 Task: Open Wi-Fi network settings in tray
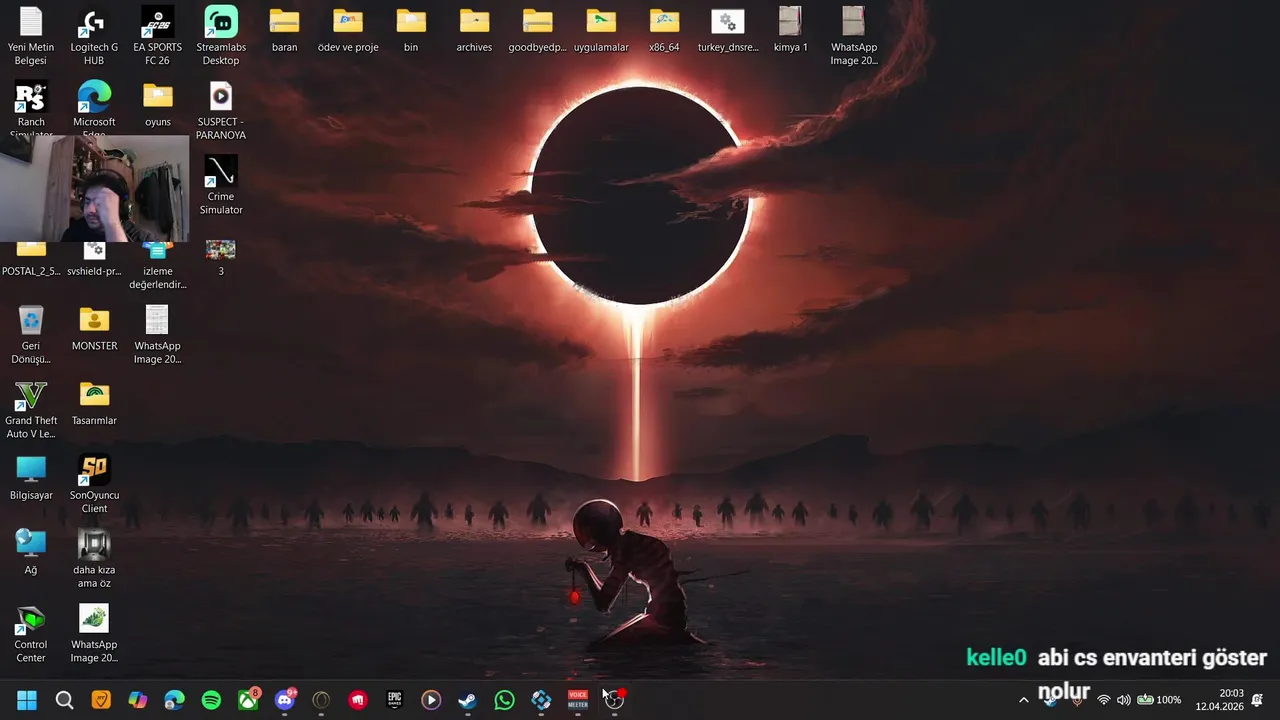tap(1104, 700)
